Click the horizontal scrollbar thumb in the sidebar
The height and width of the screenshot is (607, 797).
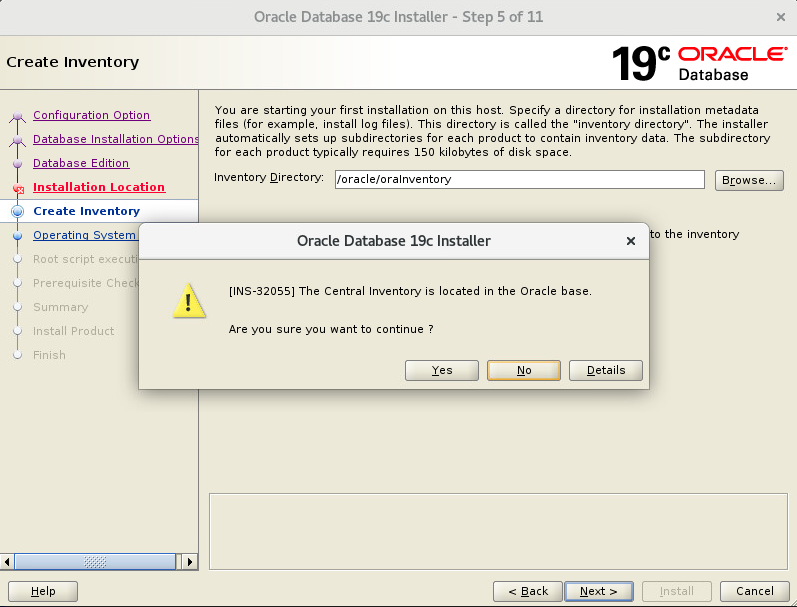pos(95,562)
